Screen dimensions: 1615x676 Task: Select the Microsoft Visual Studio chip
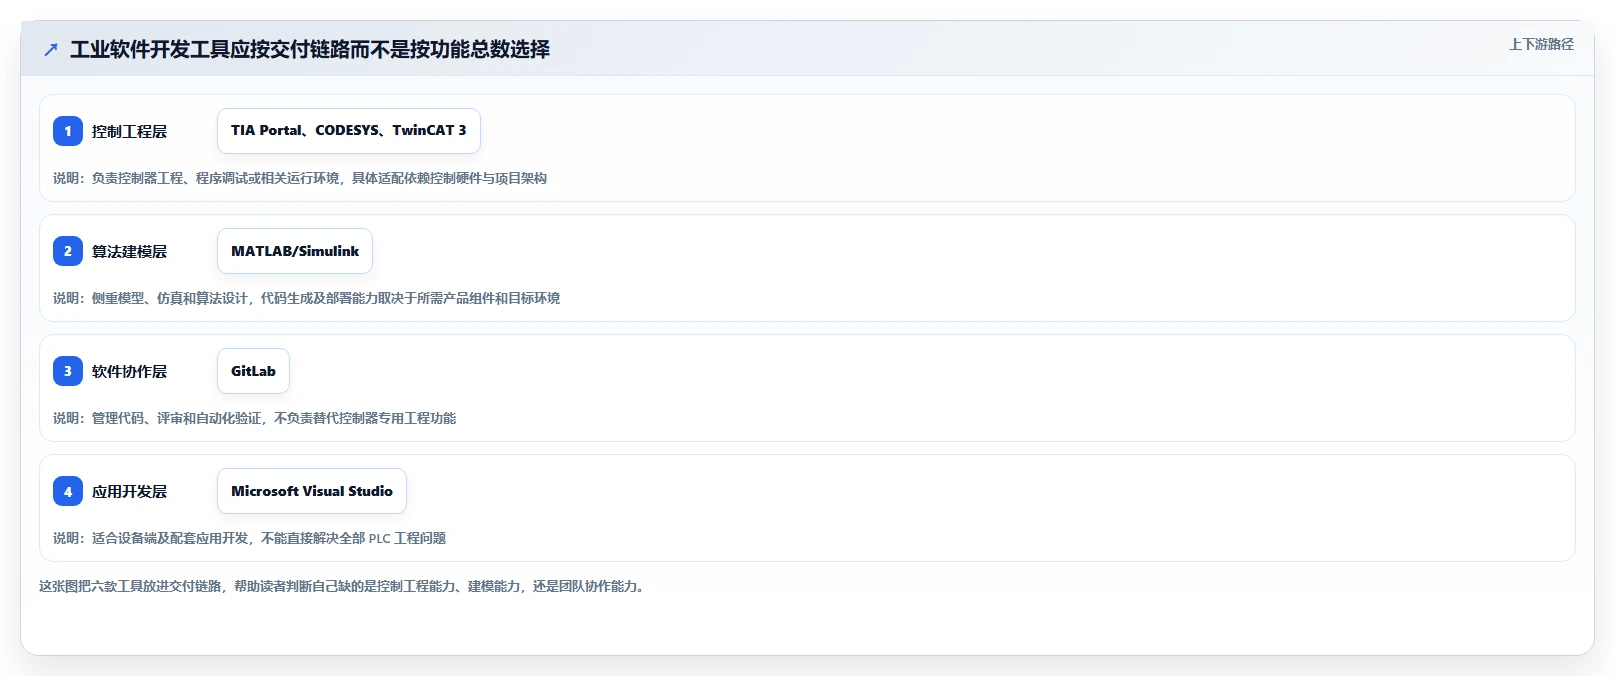point(312,491)
